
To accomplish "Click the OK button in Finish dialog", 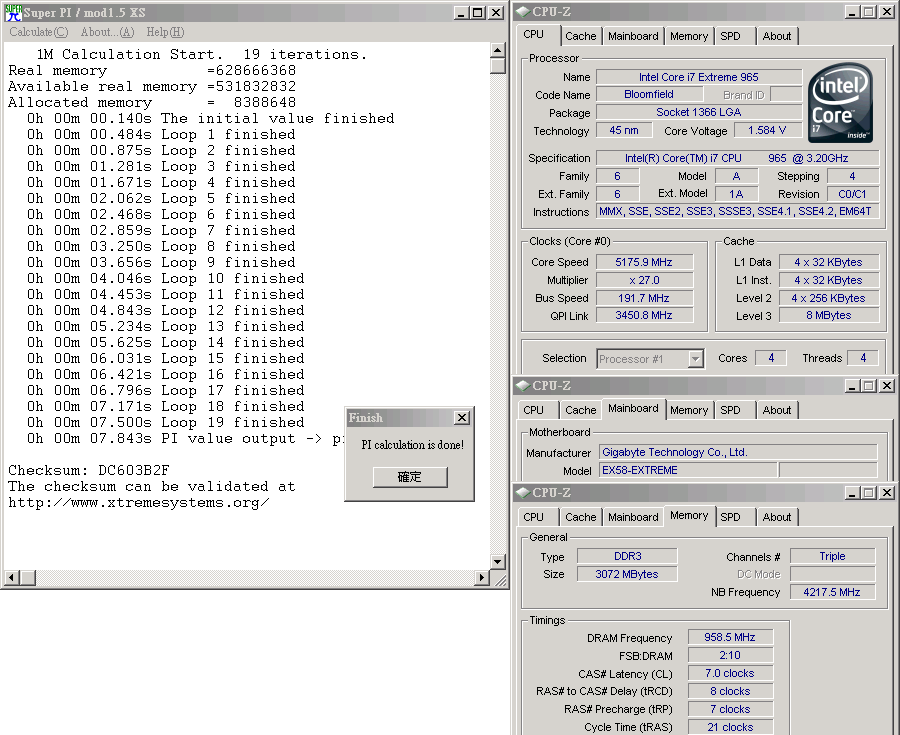I will [410, 477].
